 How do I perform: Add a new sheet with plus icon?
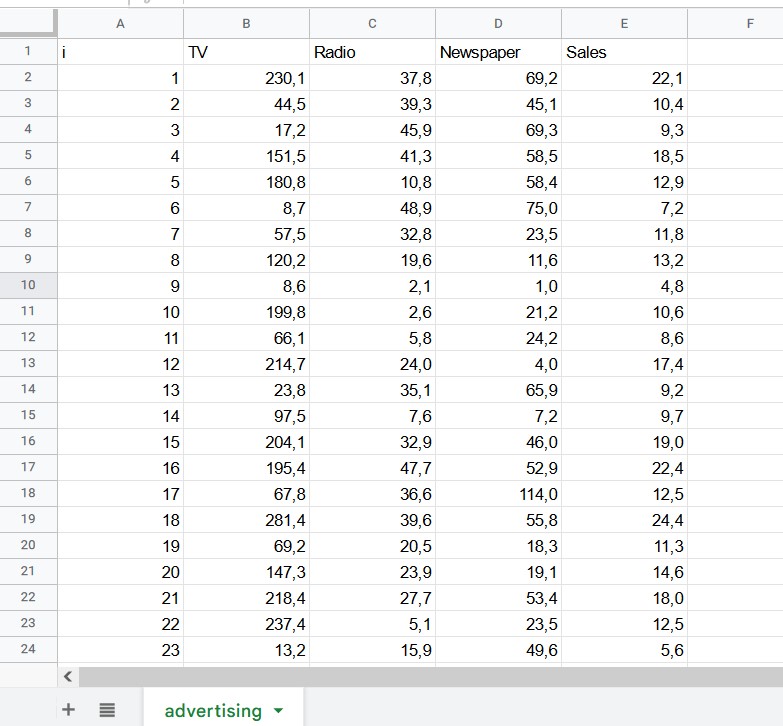pos(68,710)
